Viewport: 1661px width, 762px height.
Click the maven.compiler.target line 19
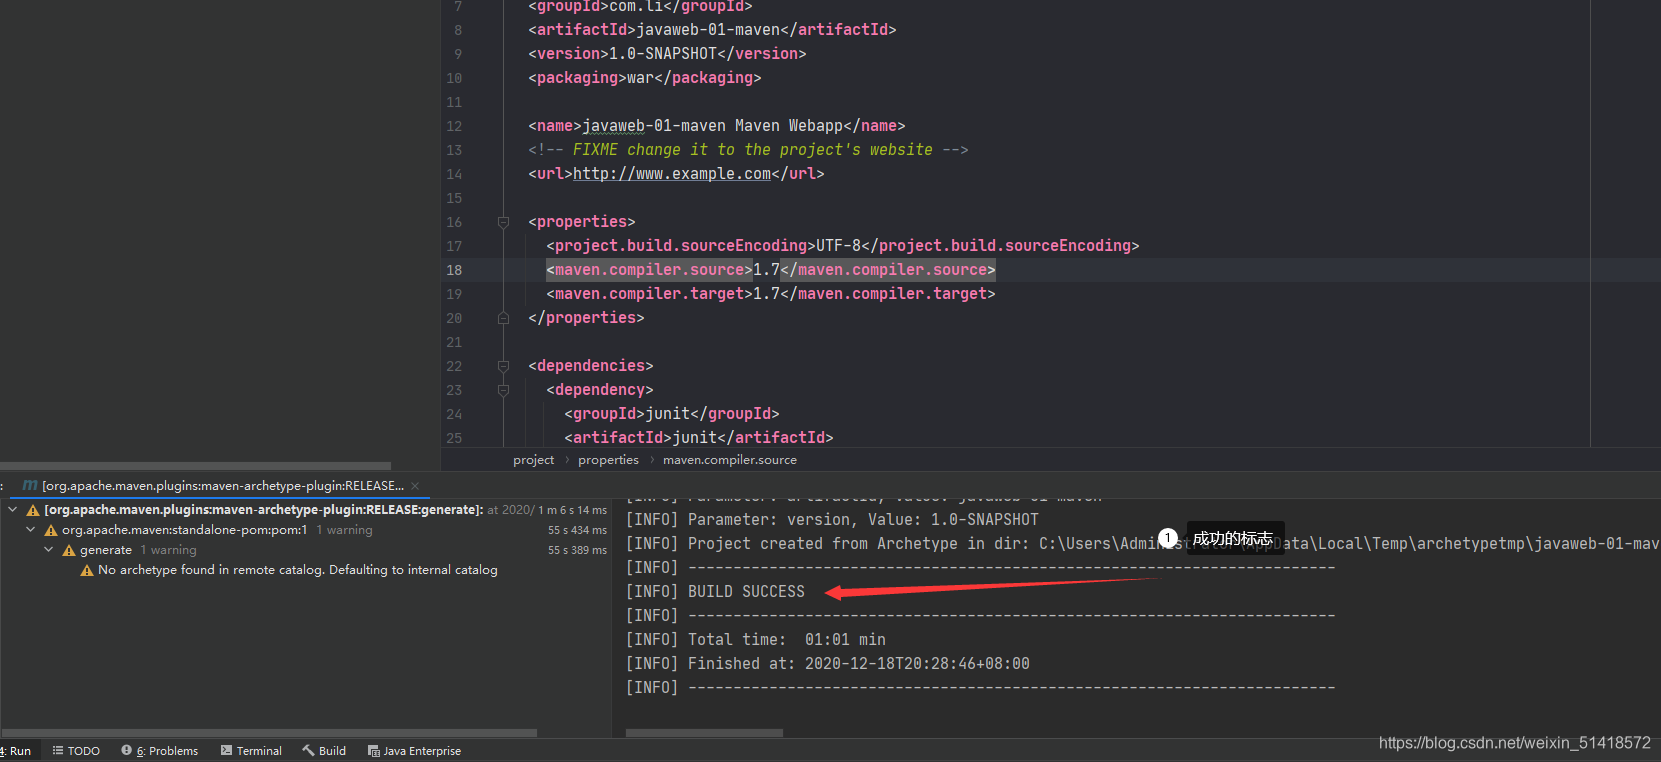[771, 294]
